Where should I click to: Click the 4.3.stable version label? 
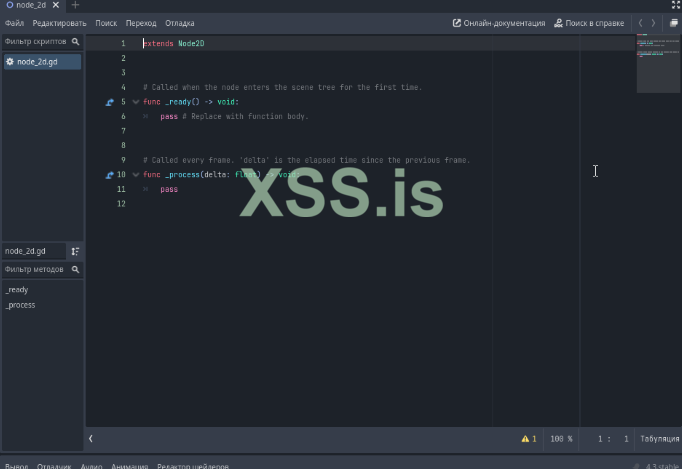[661, 466]
